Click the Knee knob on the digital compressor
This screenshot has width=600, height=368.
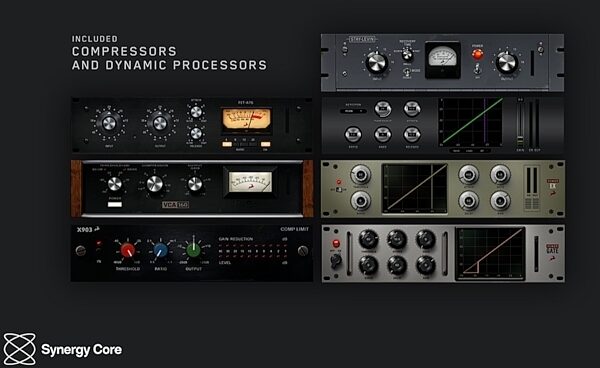click(382, 135)
